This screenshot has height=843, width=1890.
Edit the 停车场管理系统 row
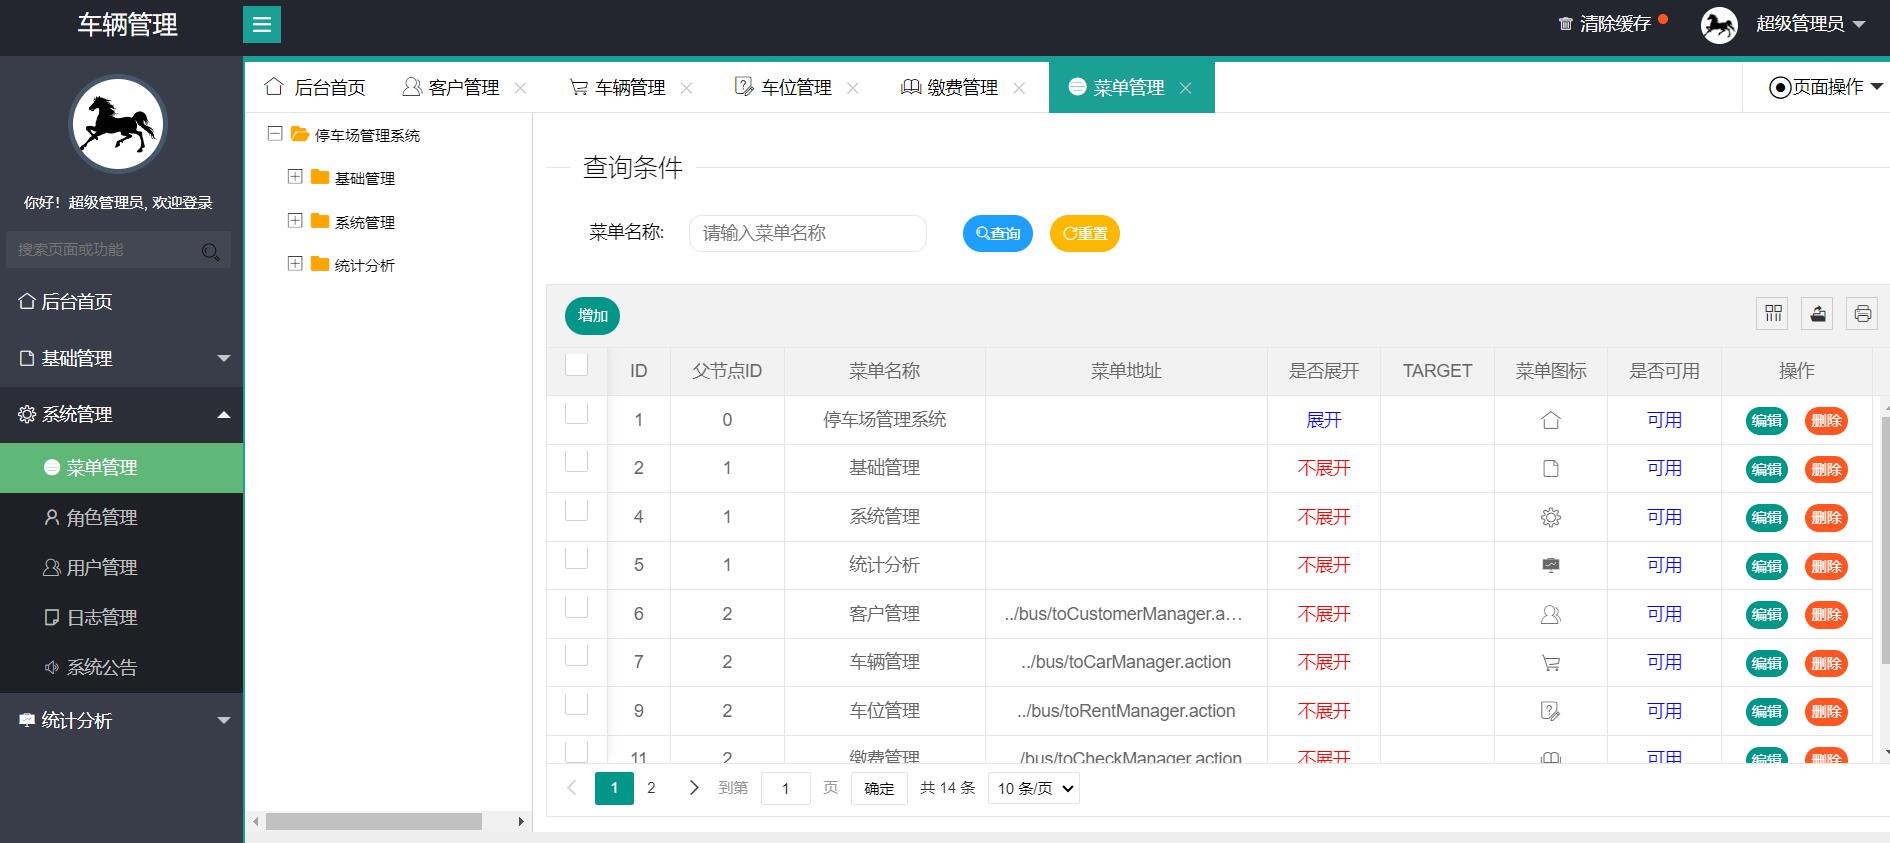coord(1767,421)
